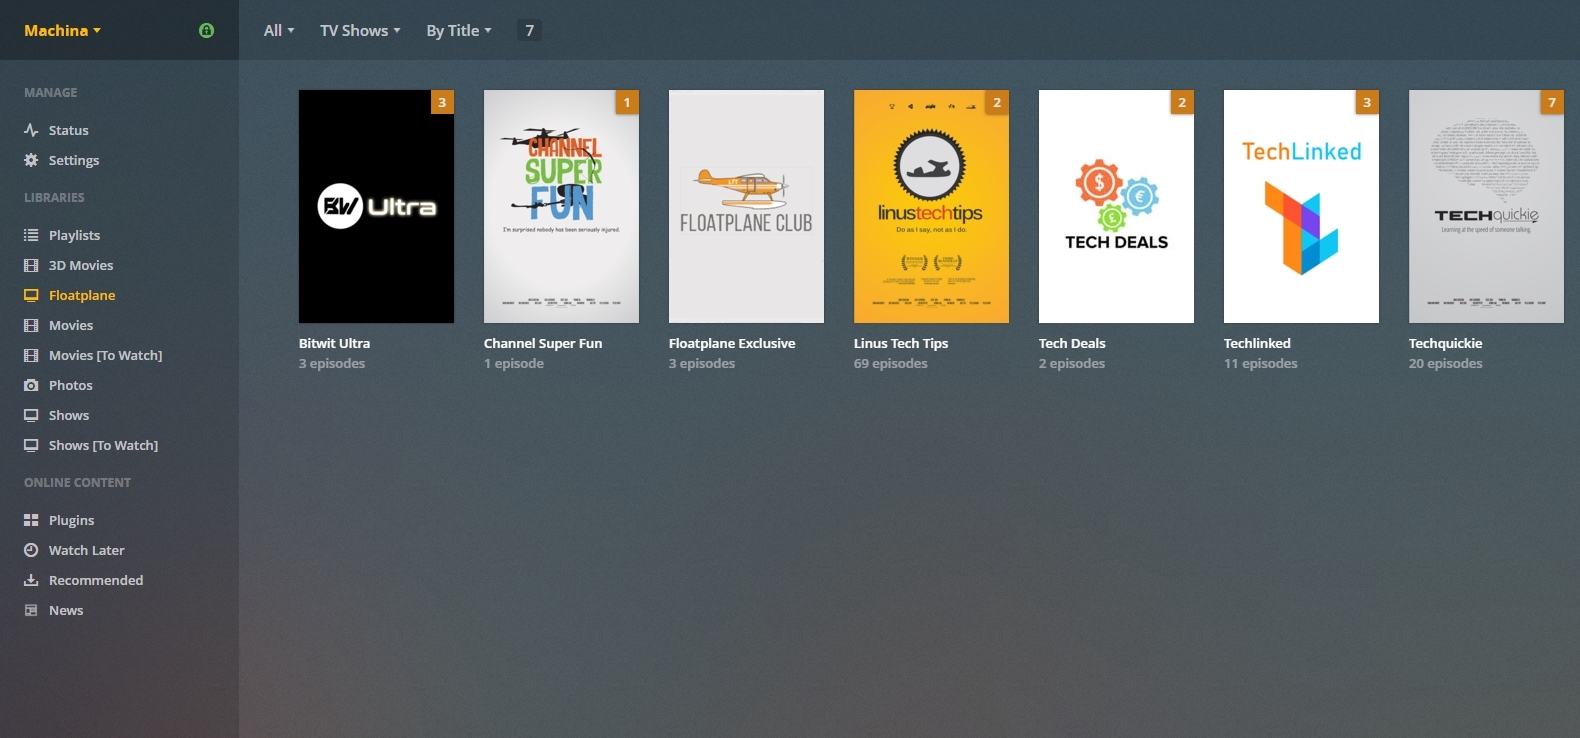Viewport: 1580px width, 738px height.
Task: Open the Channel Super Fun poster
Action: (561, 206)
